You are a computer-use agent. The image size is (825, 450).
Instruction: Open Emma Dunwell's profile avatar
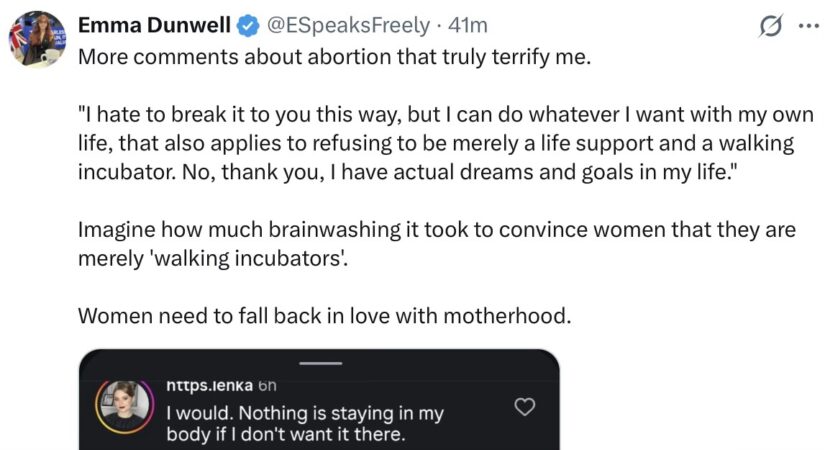[38, 39]
